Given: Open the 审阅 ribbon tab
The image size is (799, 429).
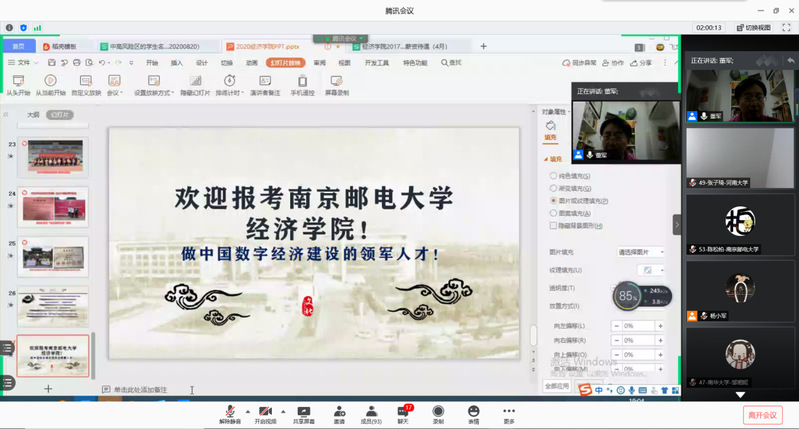Looking at the screenshot, I should tap(319, 62).
